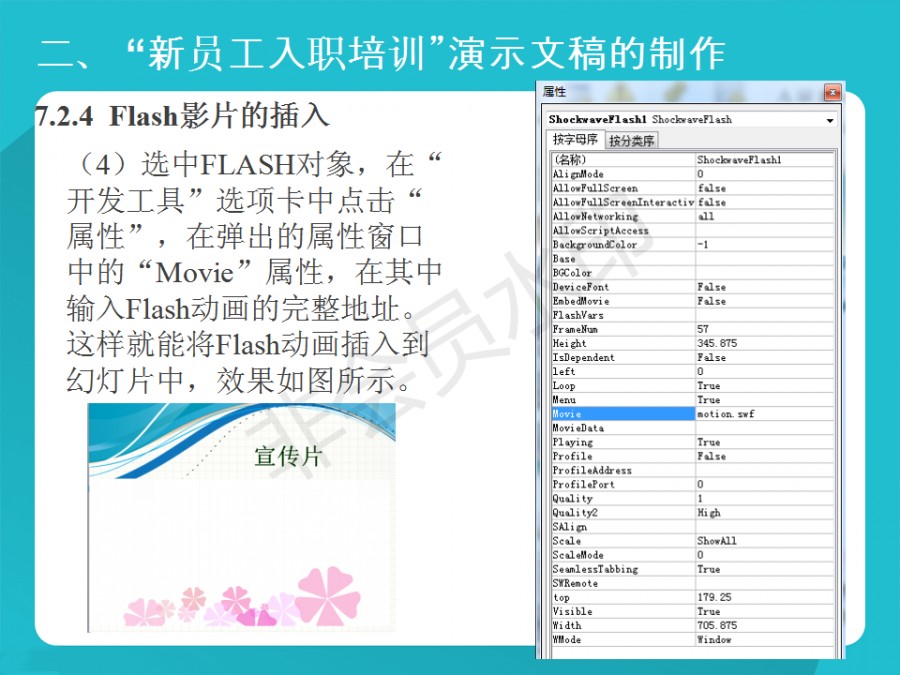This screenshot has width=900, height=675.
Task: Click the 宣传片 Flash slide preview
Action: (x=241, y=517)
